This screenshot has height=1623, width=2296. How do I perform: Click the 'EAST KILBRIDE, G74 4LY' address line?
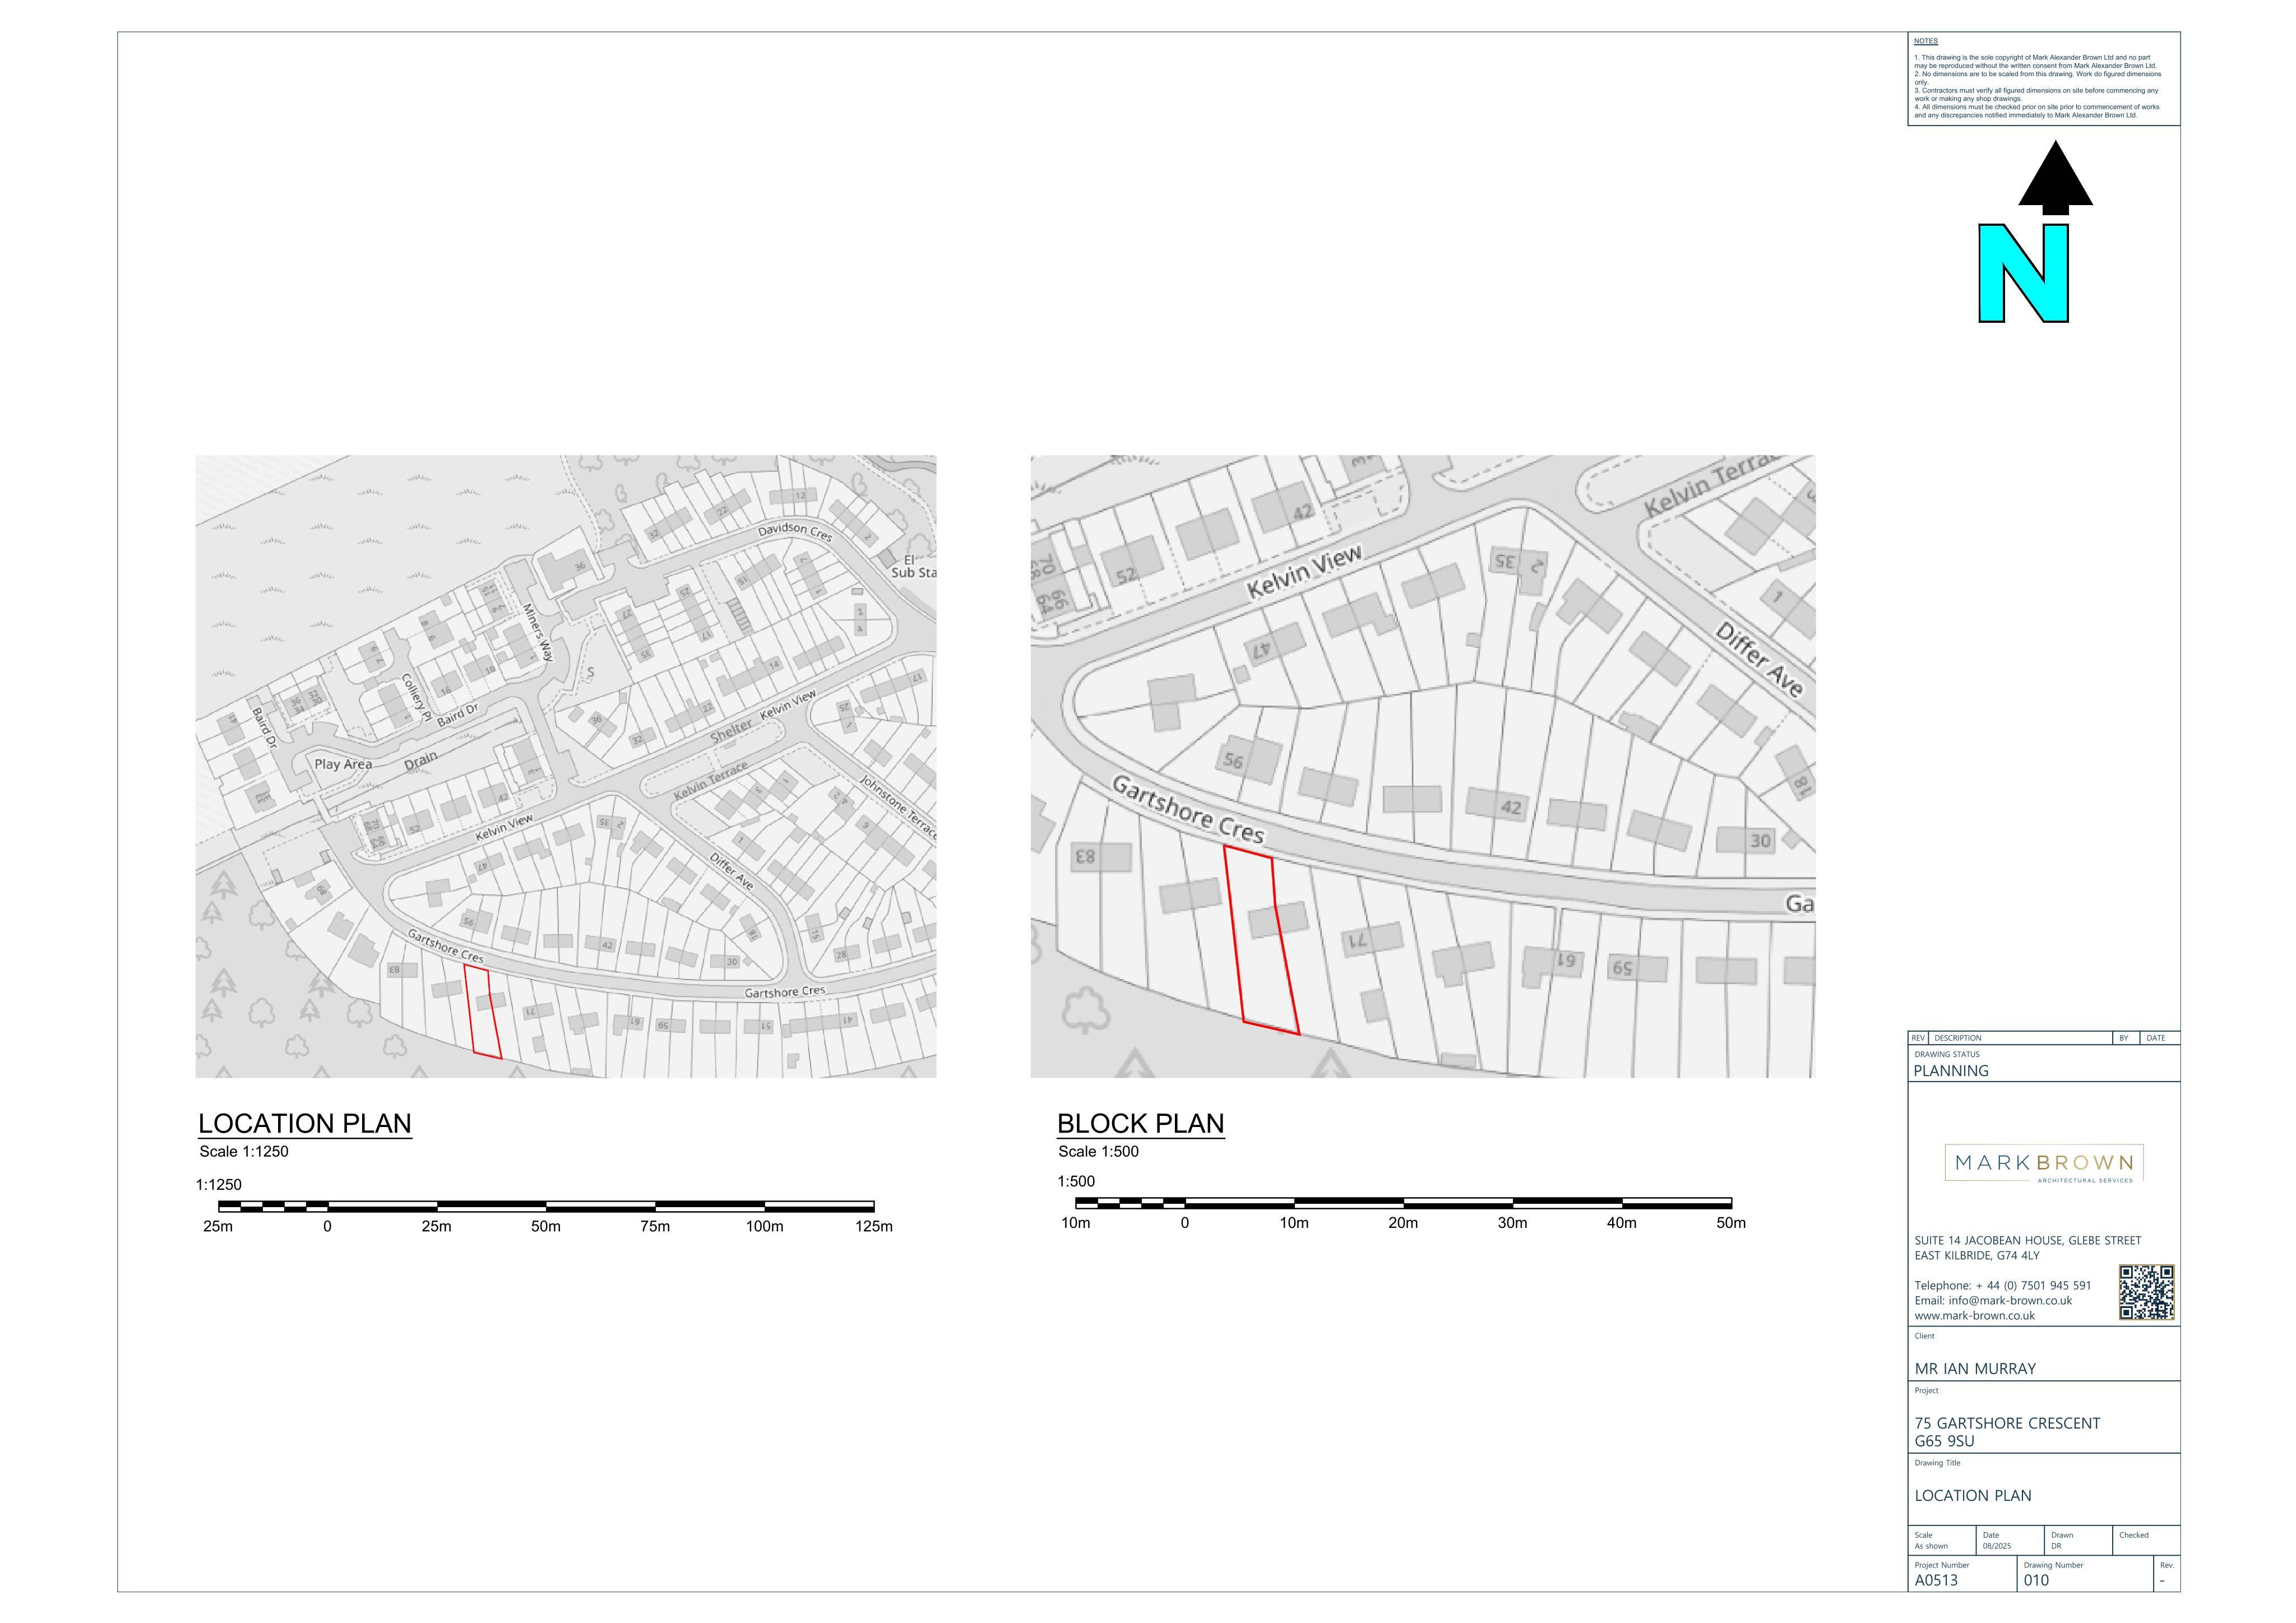point(1977,1255)
